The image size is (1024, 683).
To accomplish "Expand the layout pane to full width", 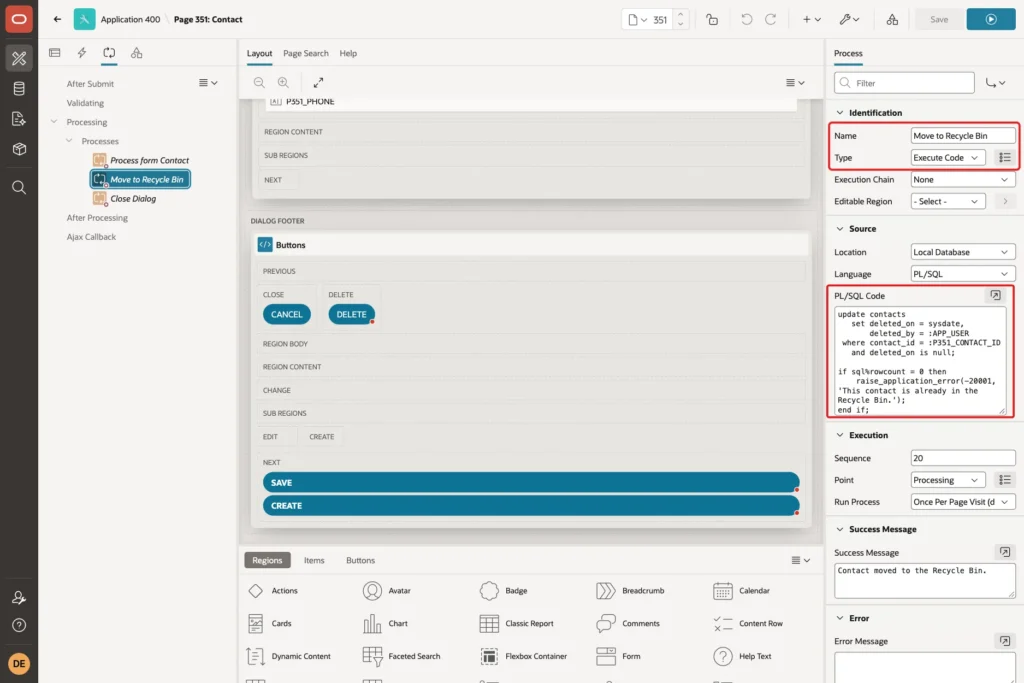I will [318, 82].
